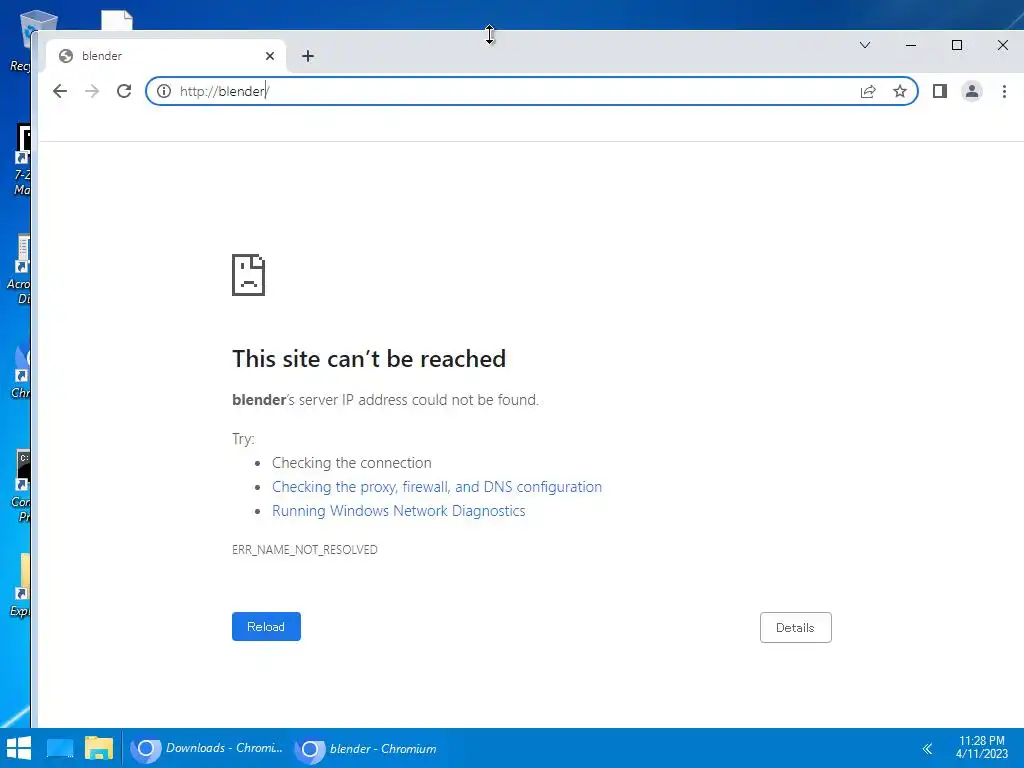1024x768 pixels.
Task: Open Running Windows Network Diagnostics link
Action: point(398,511)
